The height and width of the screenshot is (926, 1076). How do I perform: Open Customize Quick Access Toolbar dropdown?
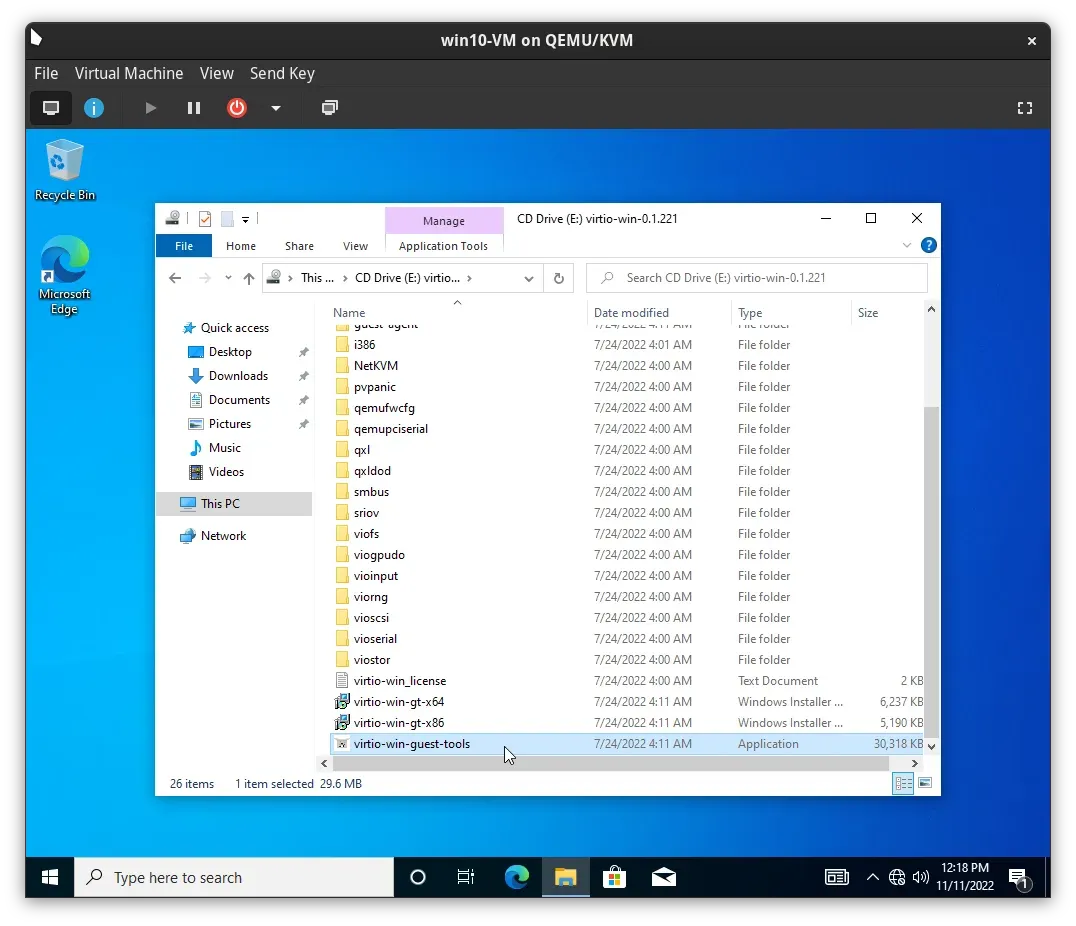pos(245,220)
